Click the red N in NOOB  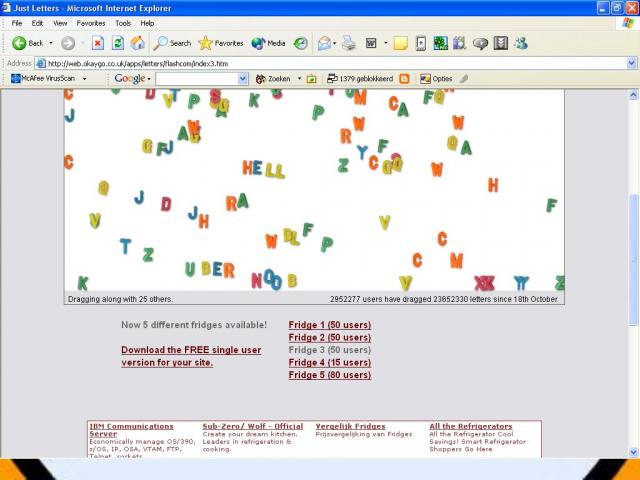(x=256, y=281)
